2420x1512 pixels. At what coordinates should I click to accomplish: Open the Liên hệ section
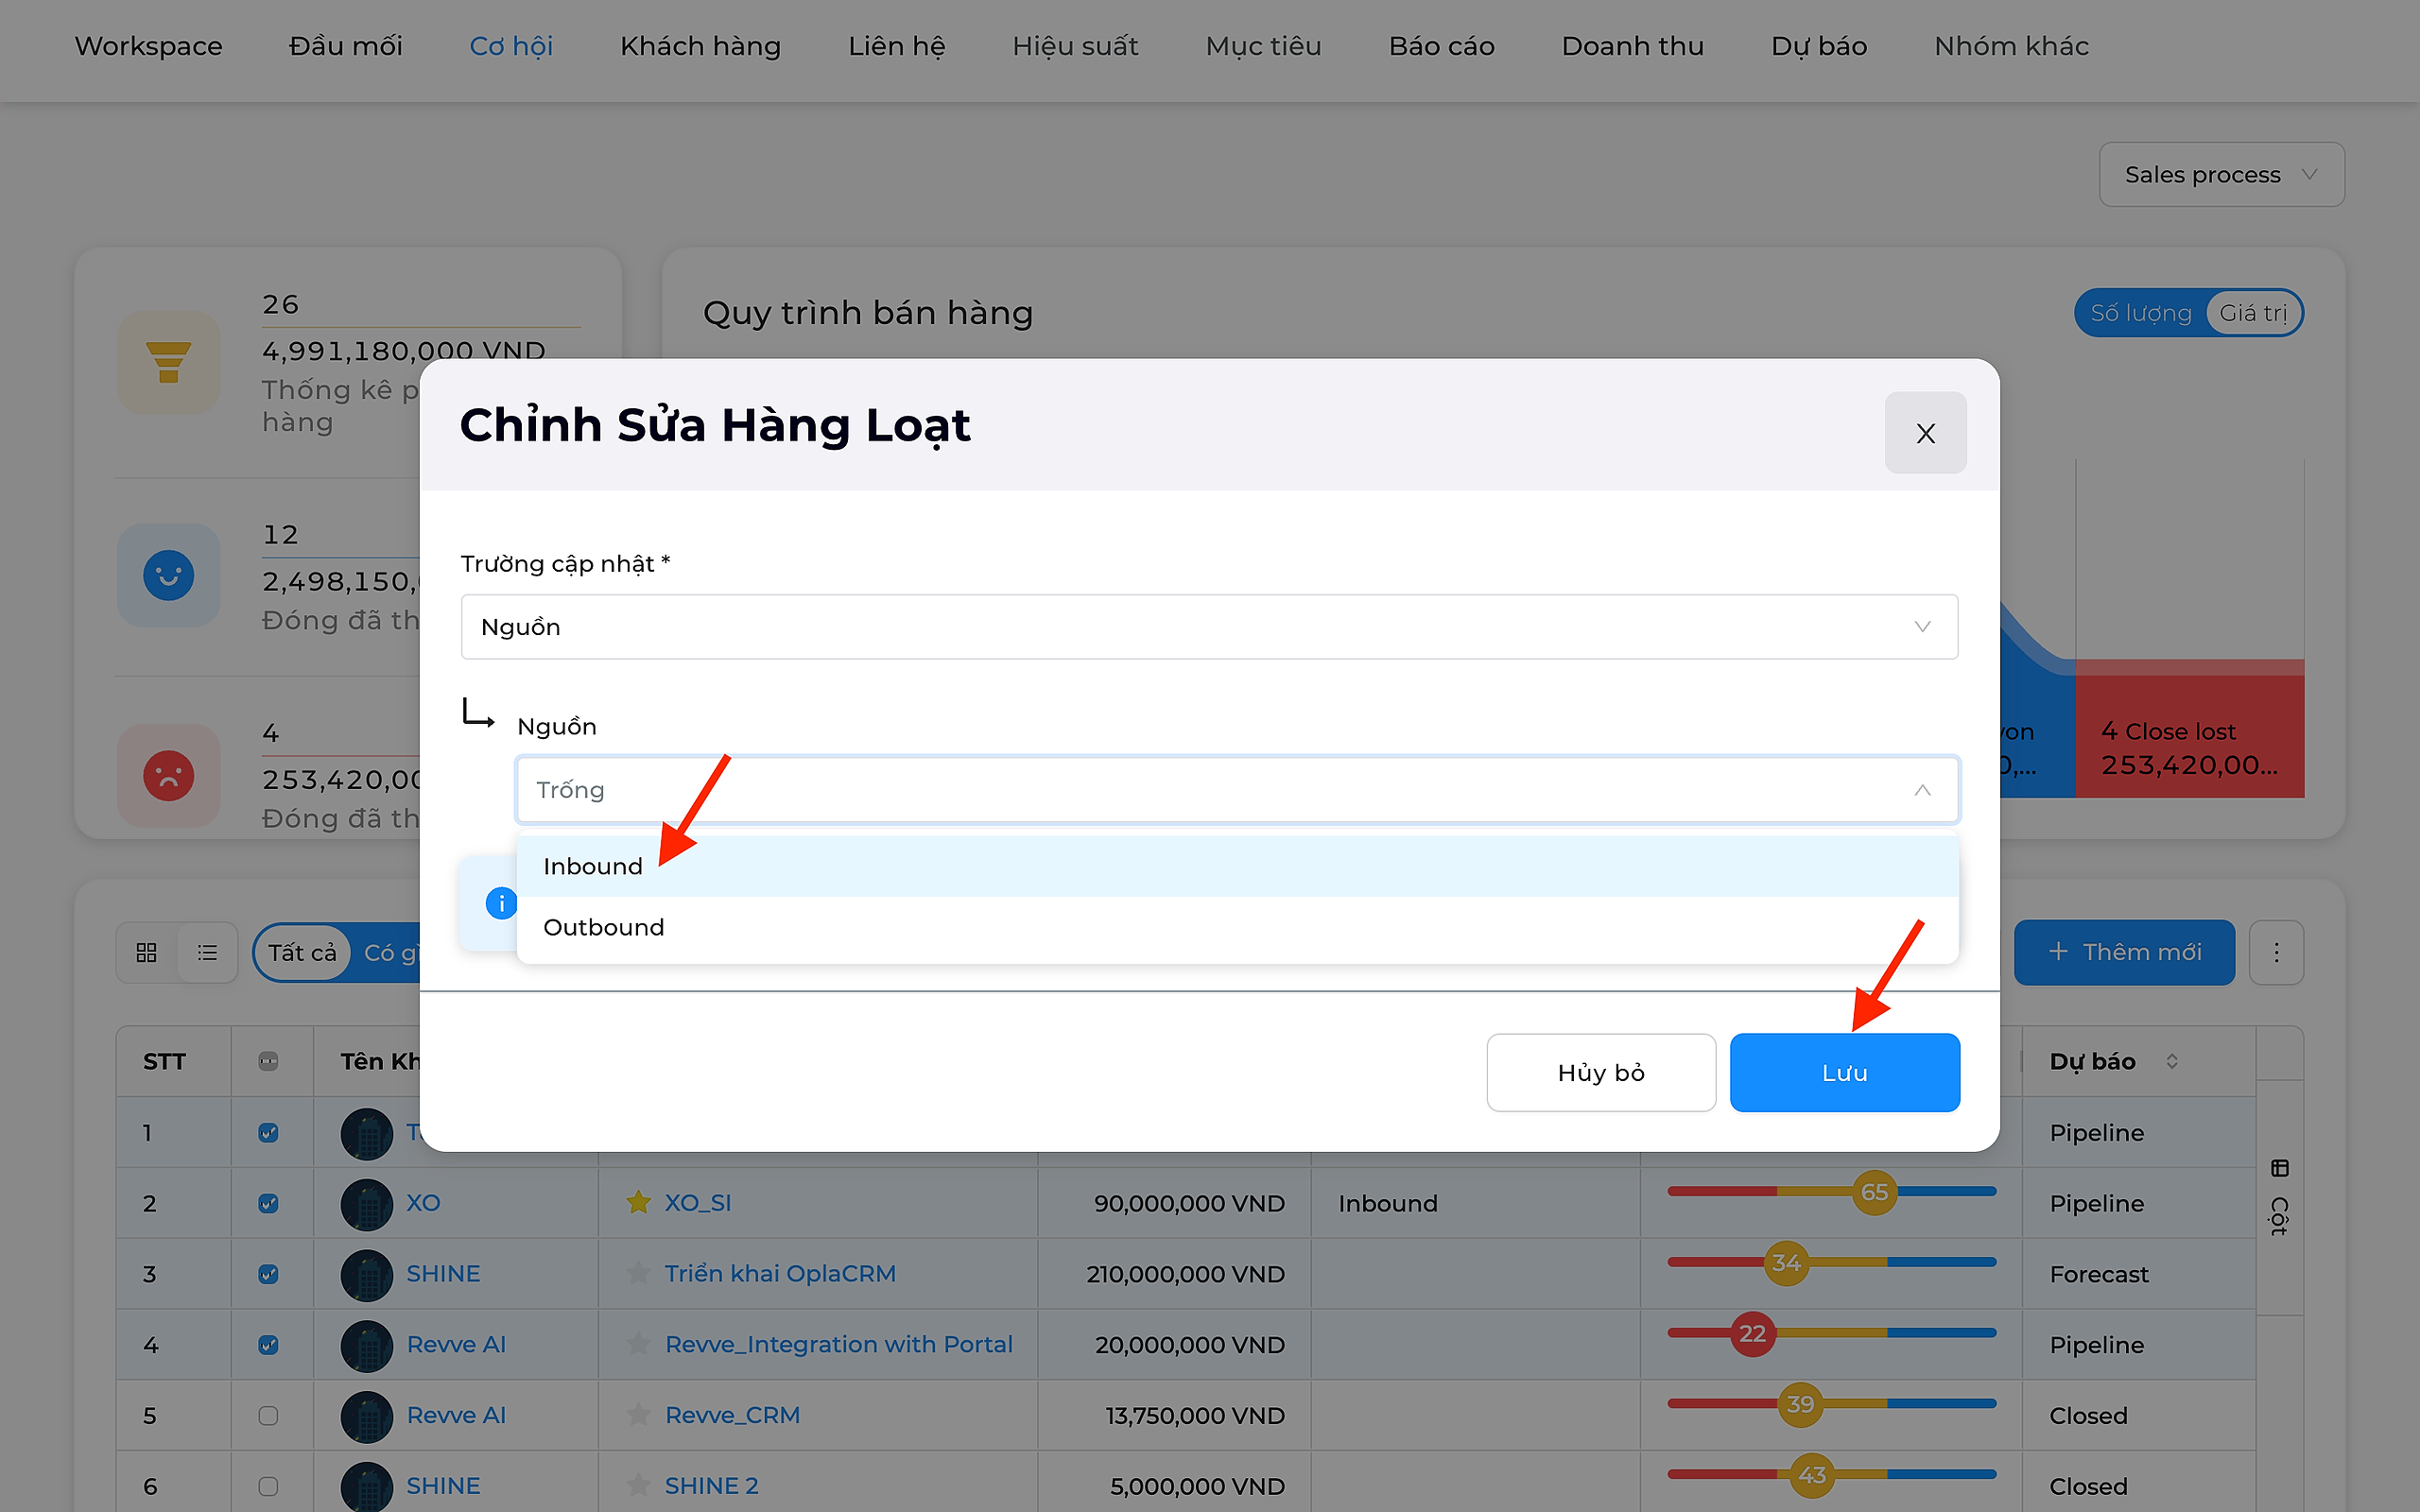pos(896,46)
